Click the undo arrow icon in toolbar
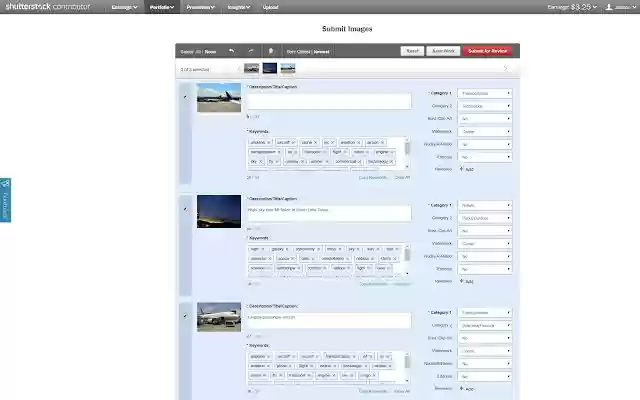The image size is (640, 400). (232, 51)
